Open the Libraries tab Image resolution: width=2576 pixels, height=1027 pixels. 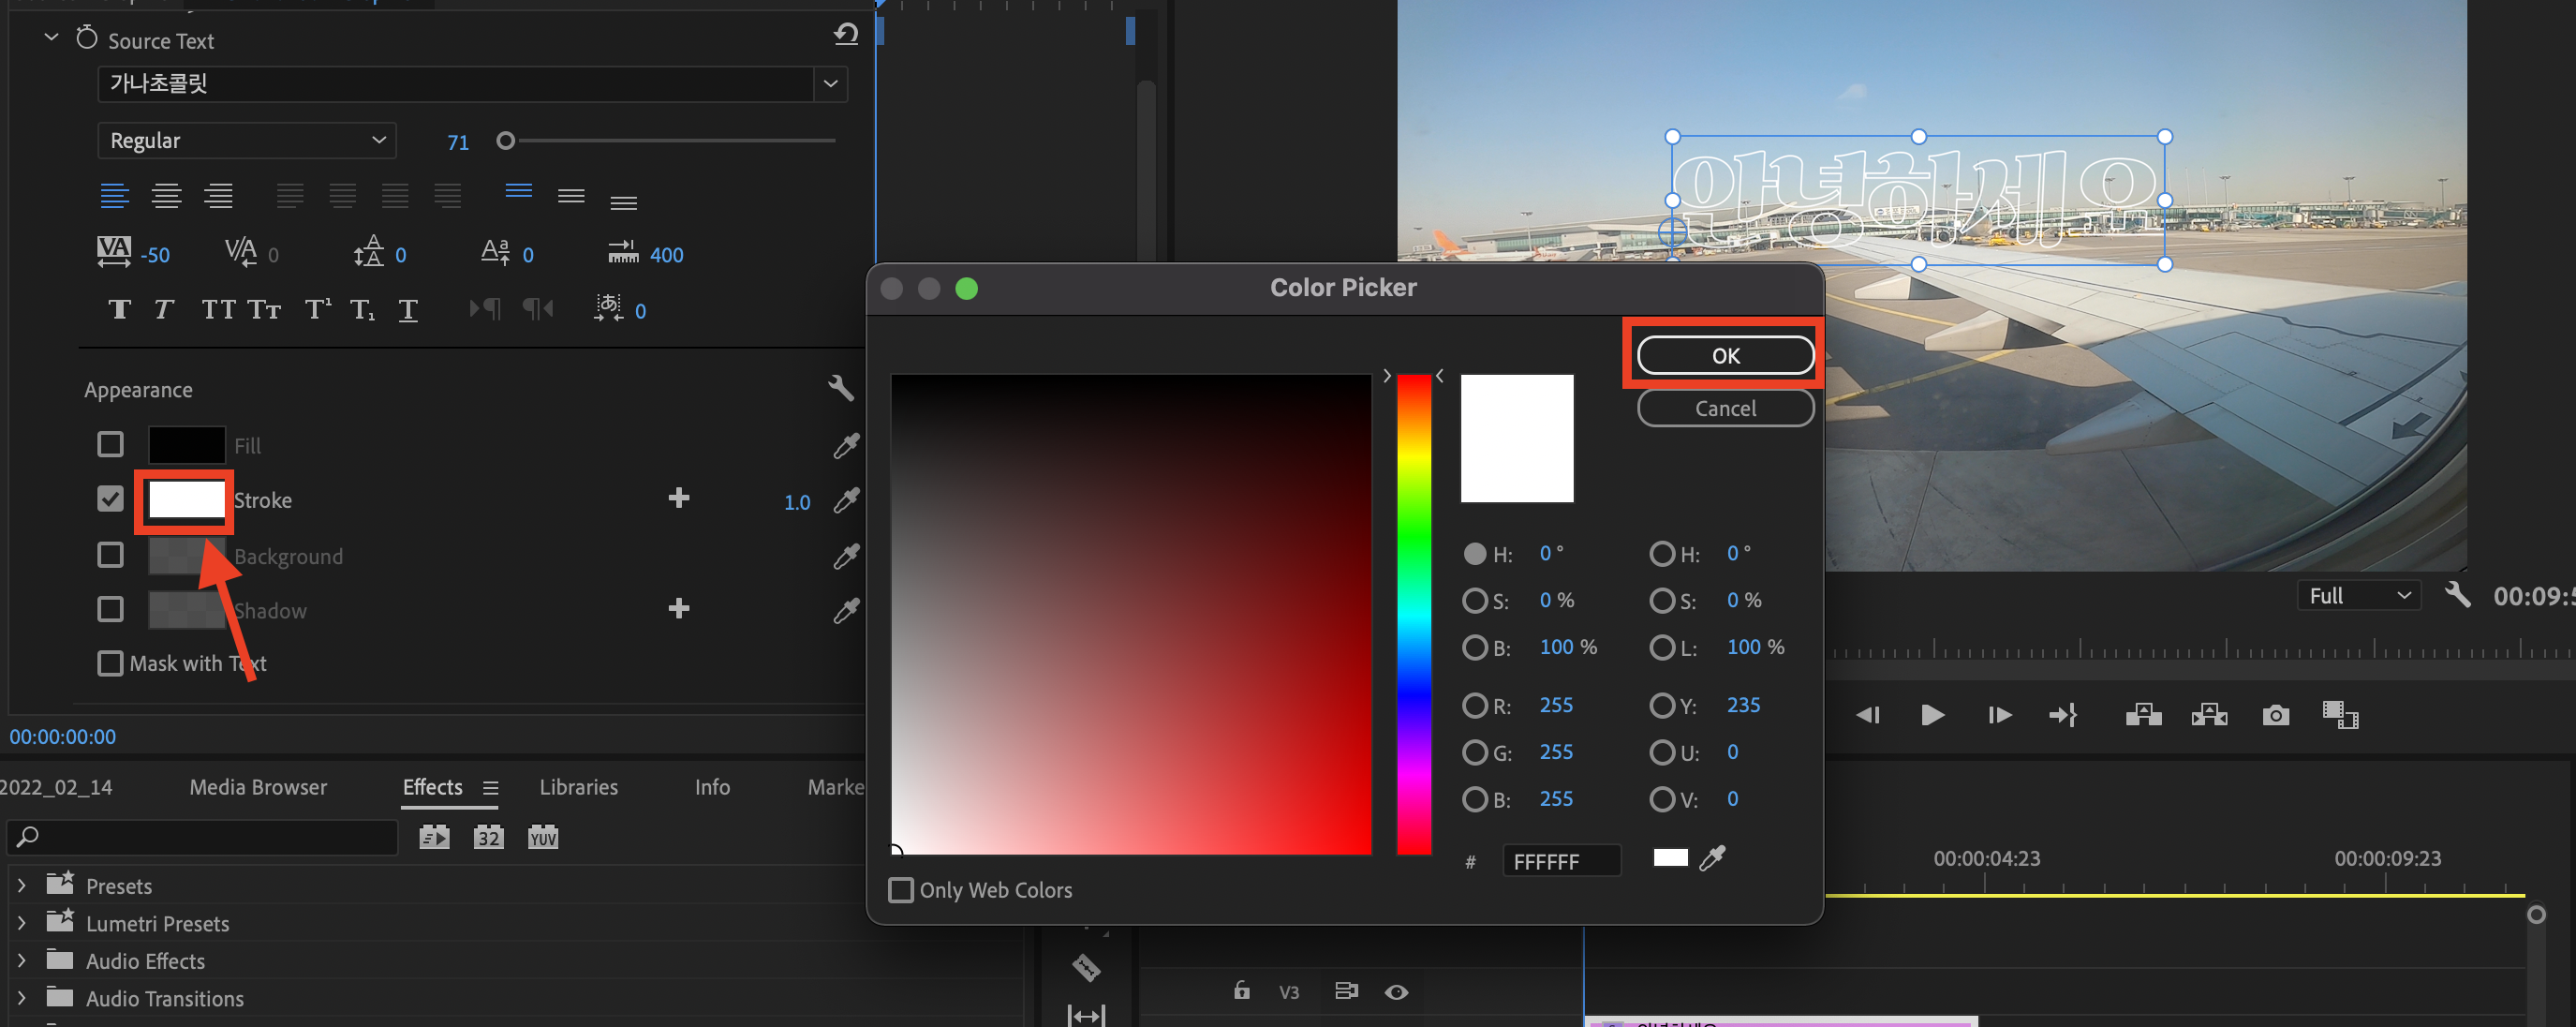578,788
